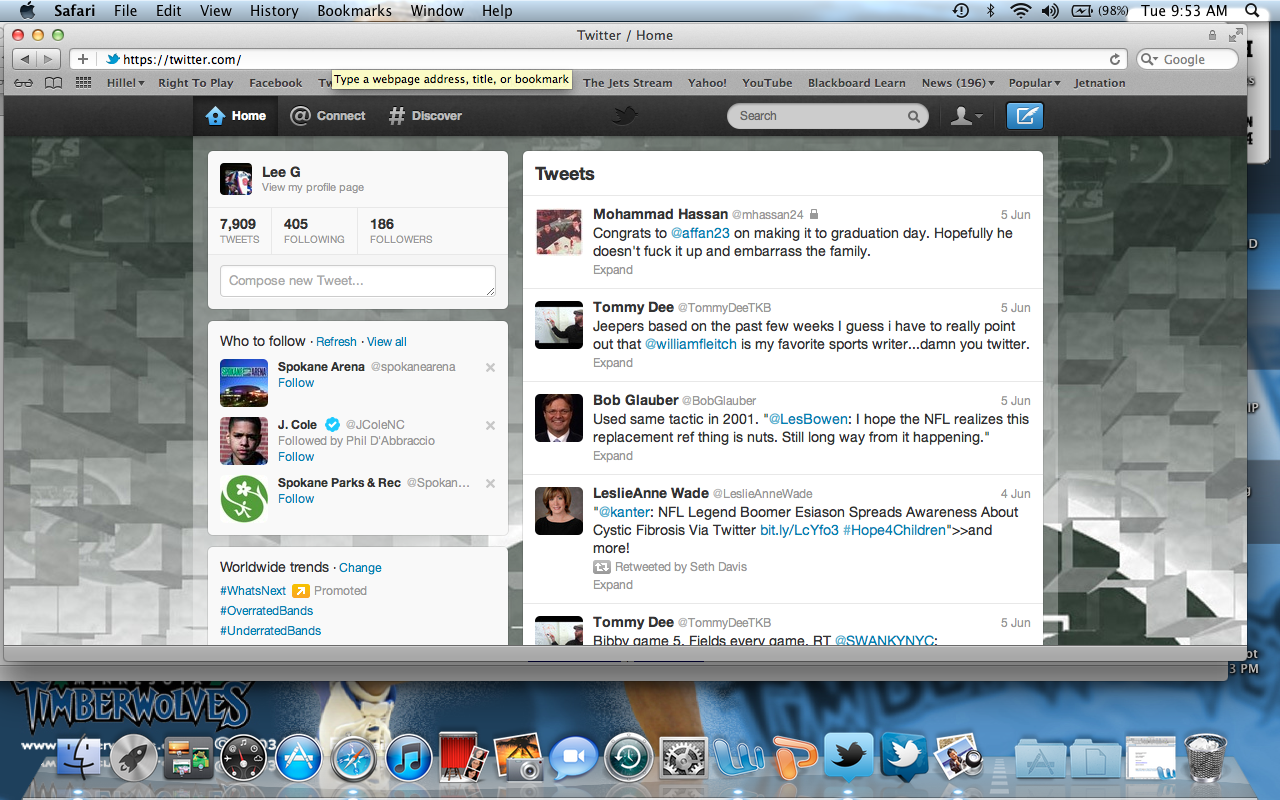Click Safari's forward arrow button
The height and width of the screenshot is (800, 1280).
click(49, 60)
